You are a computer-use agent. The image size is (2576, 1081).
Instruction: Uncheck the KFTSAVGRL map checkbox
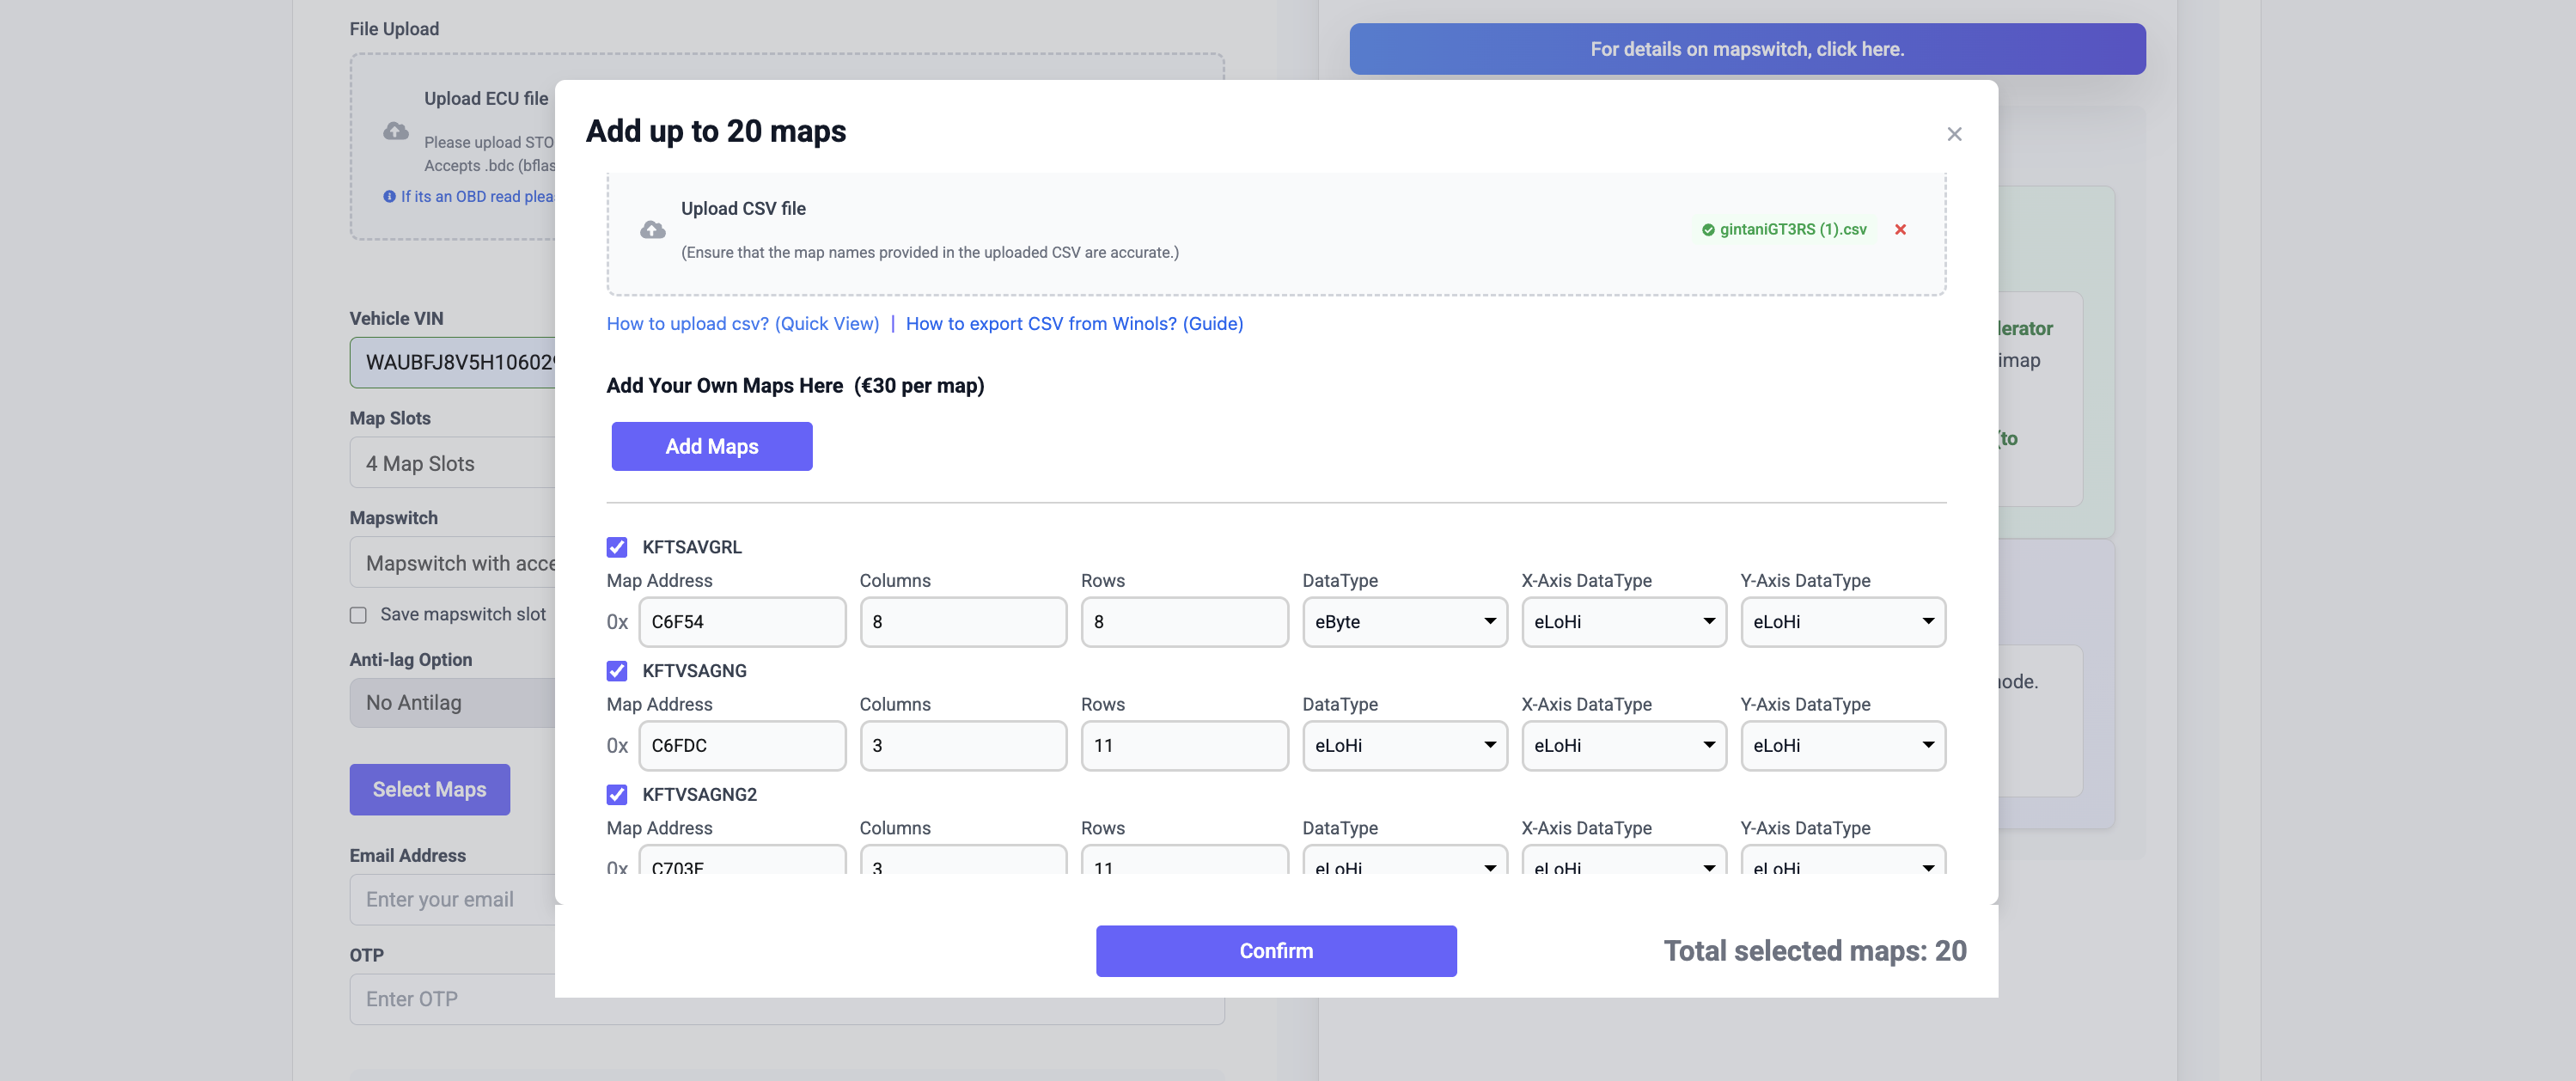click(x=616, y=547)
